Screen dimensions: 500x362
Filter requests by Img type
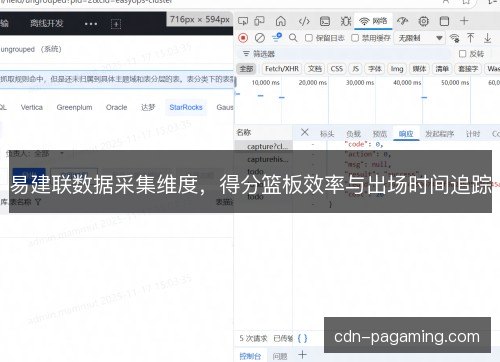[x=397, y=69]
